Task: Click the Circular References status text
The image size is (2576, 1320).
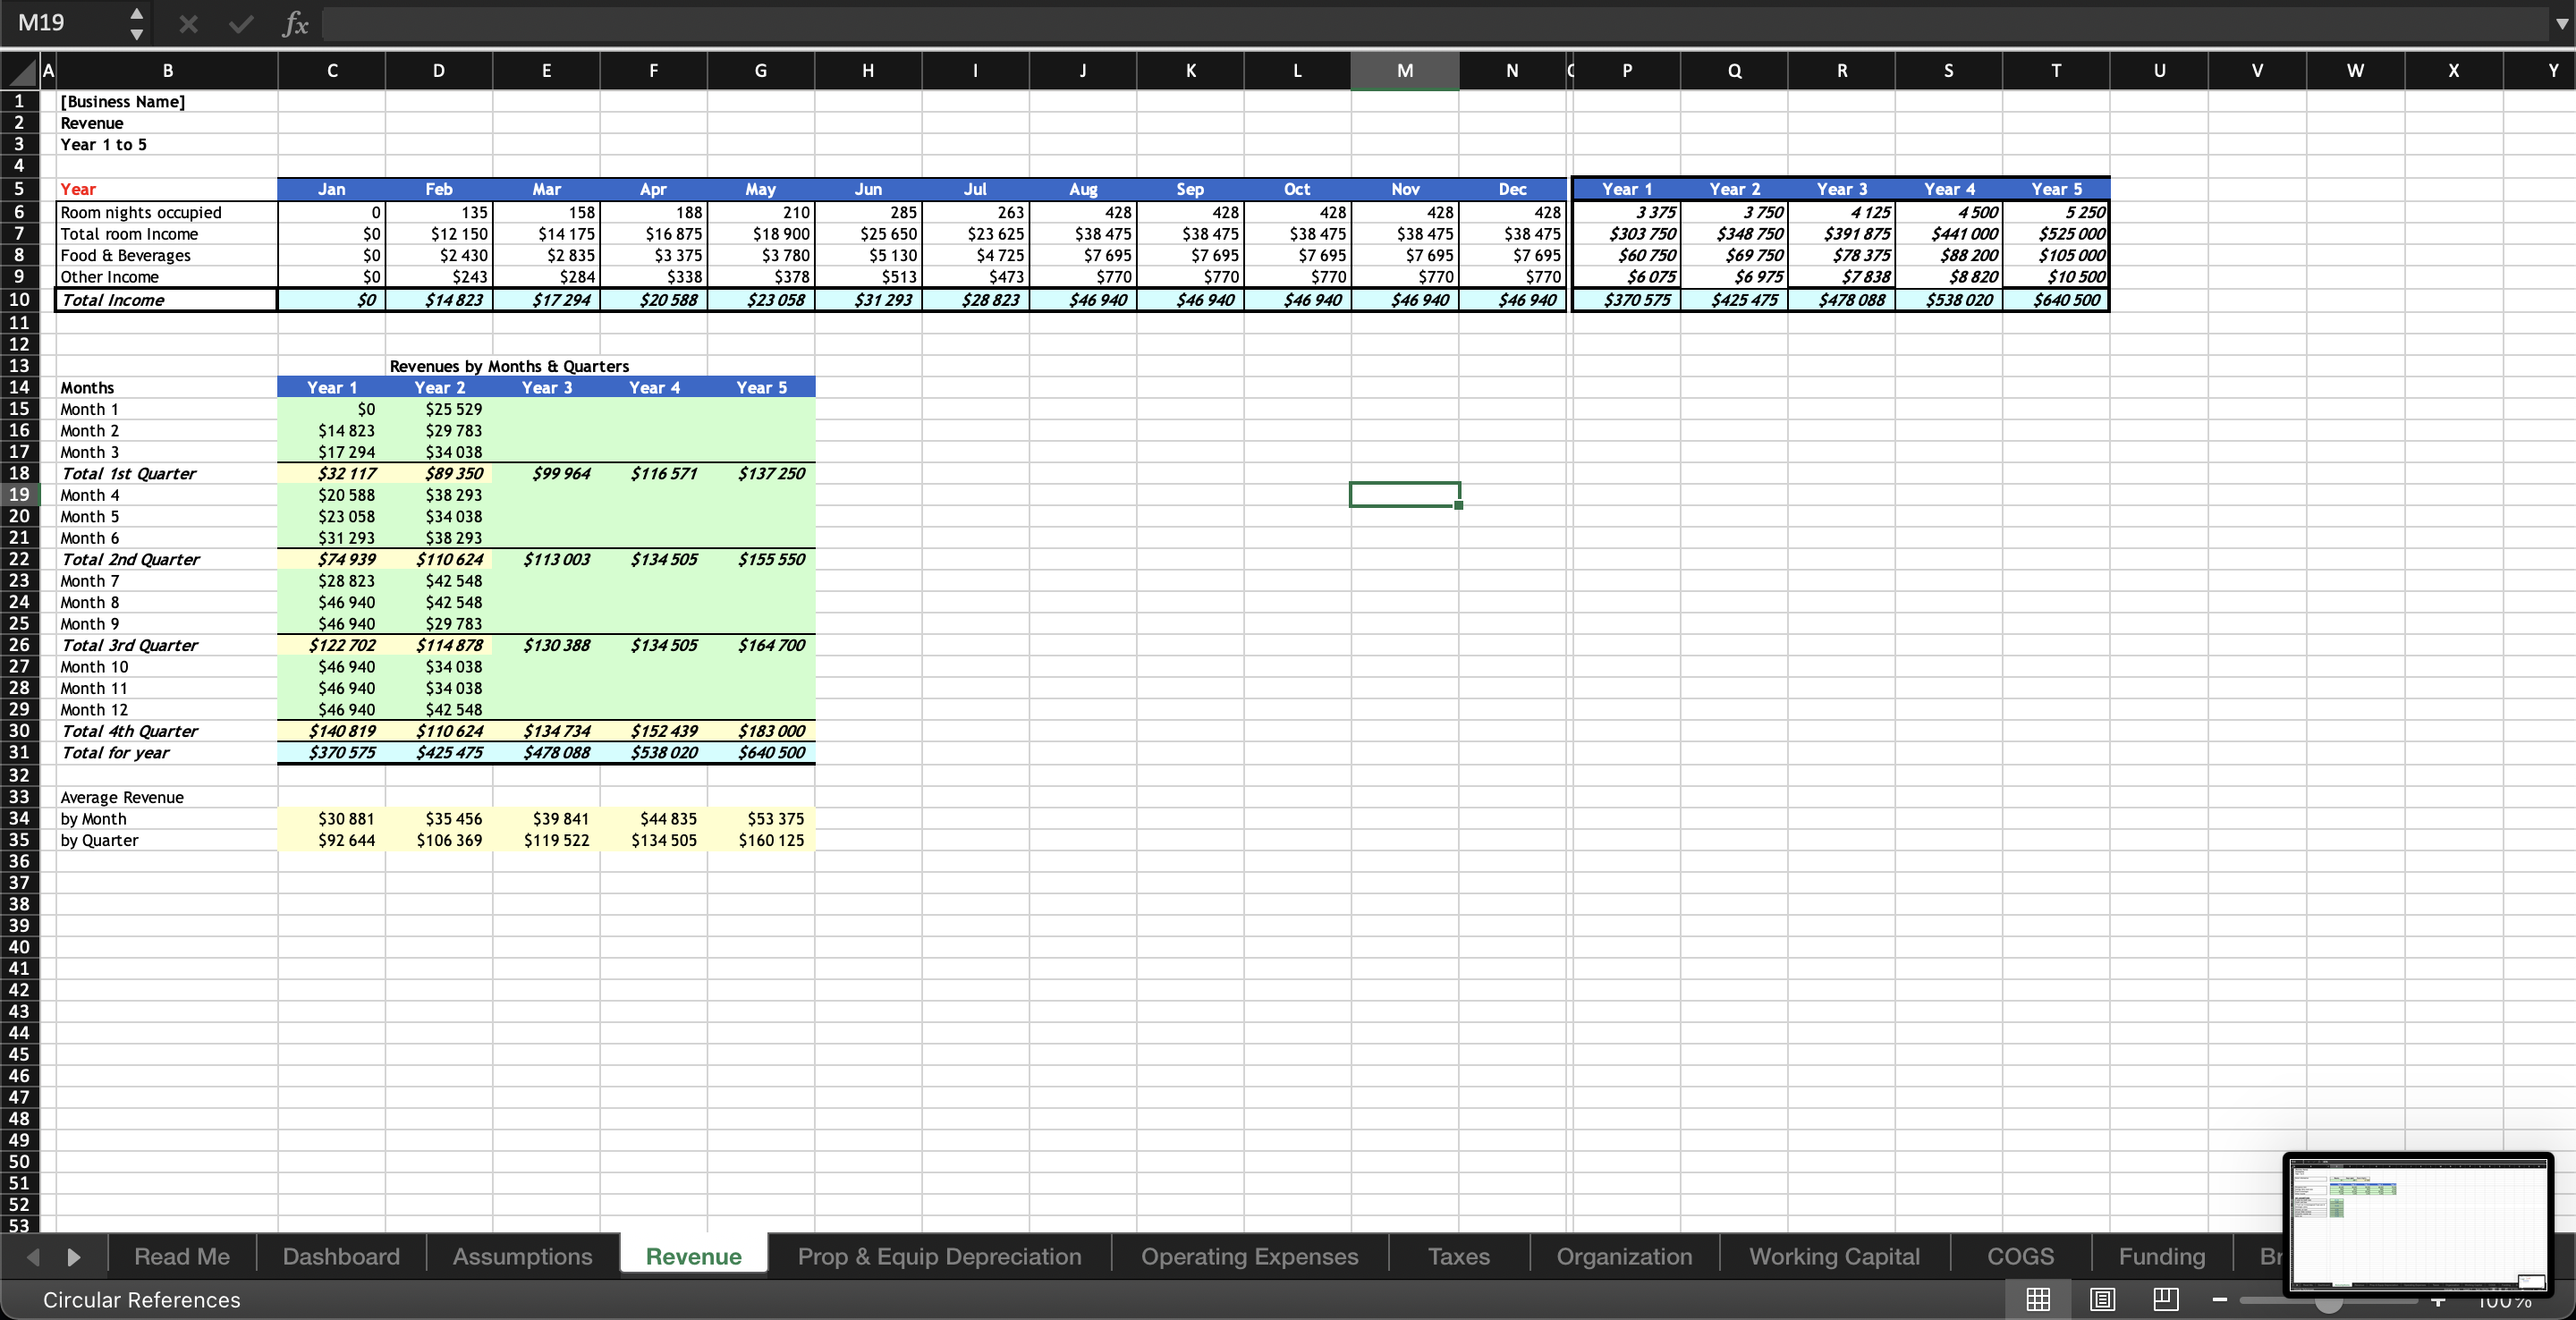Action: (x=141, y=1299)
